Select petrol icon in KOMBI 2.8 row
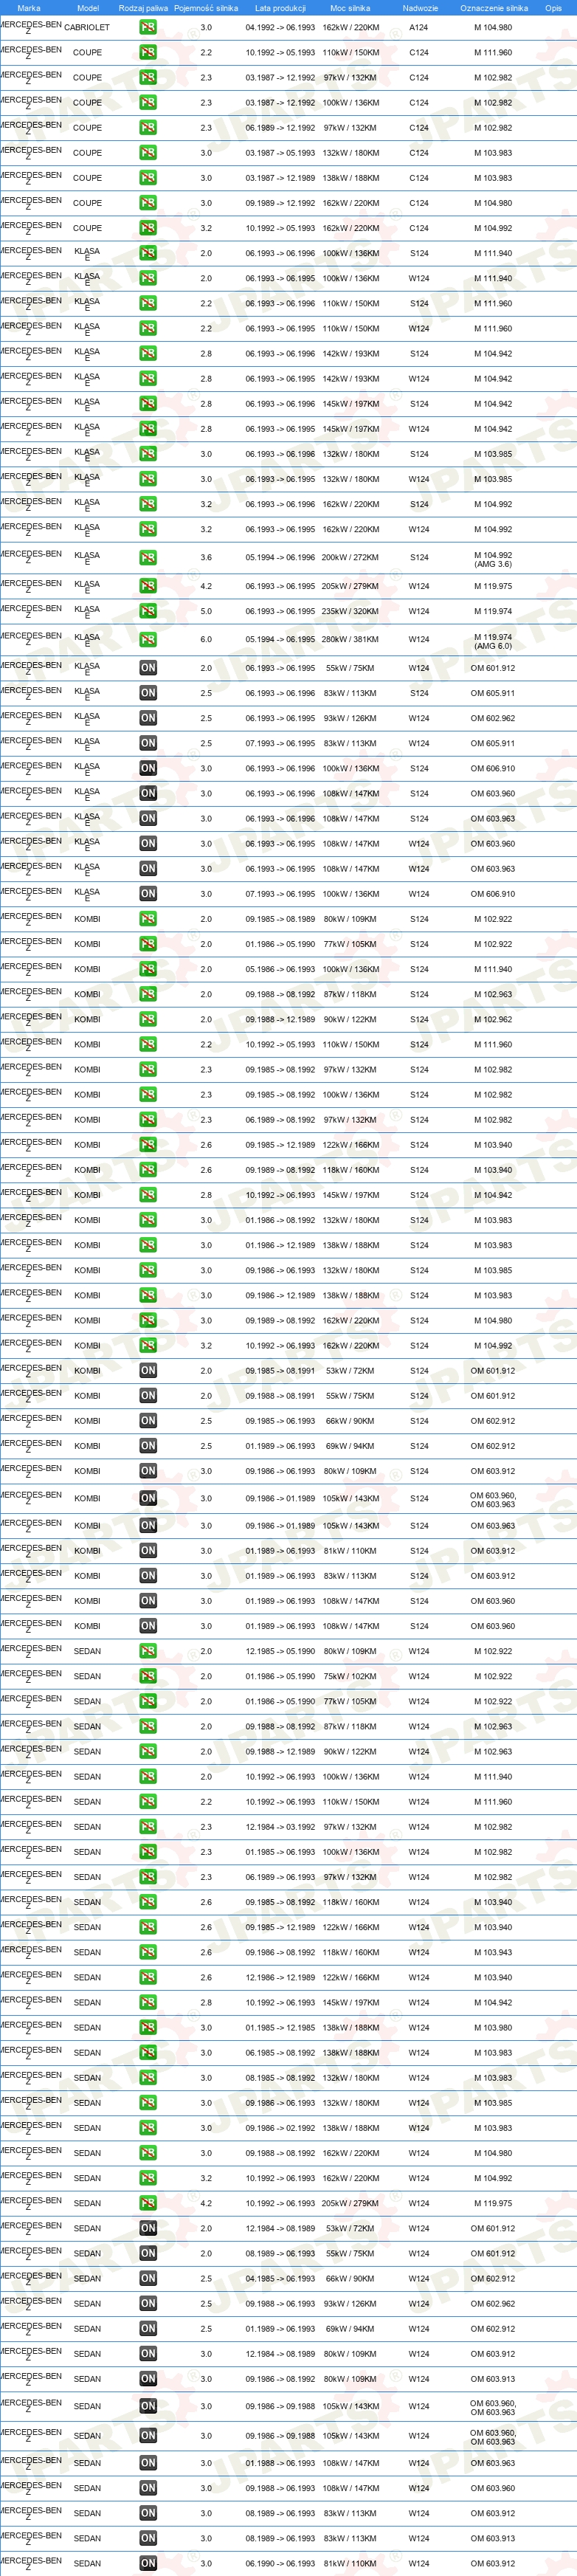Viewport: 577px width, 2576px height. (x=148, y=1195)
